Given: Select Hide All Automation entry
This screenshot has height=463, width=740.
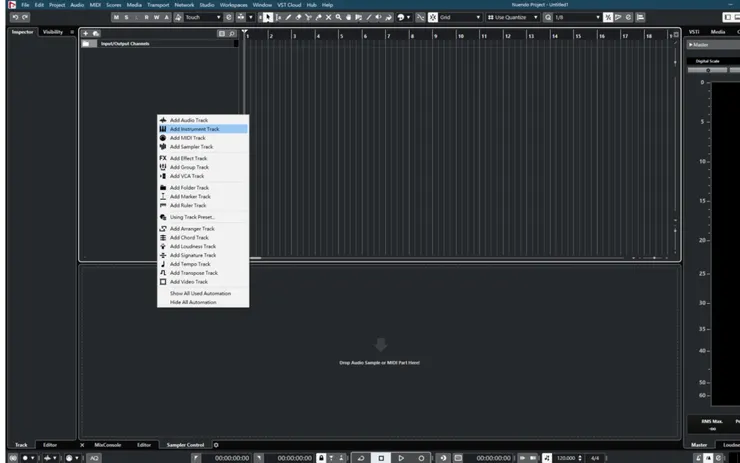Looking at the screenshot, I should (x=203, y=302).
